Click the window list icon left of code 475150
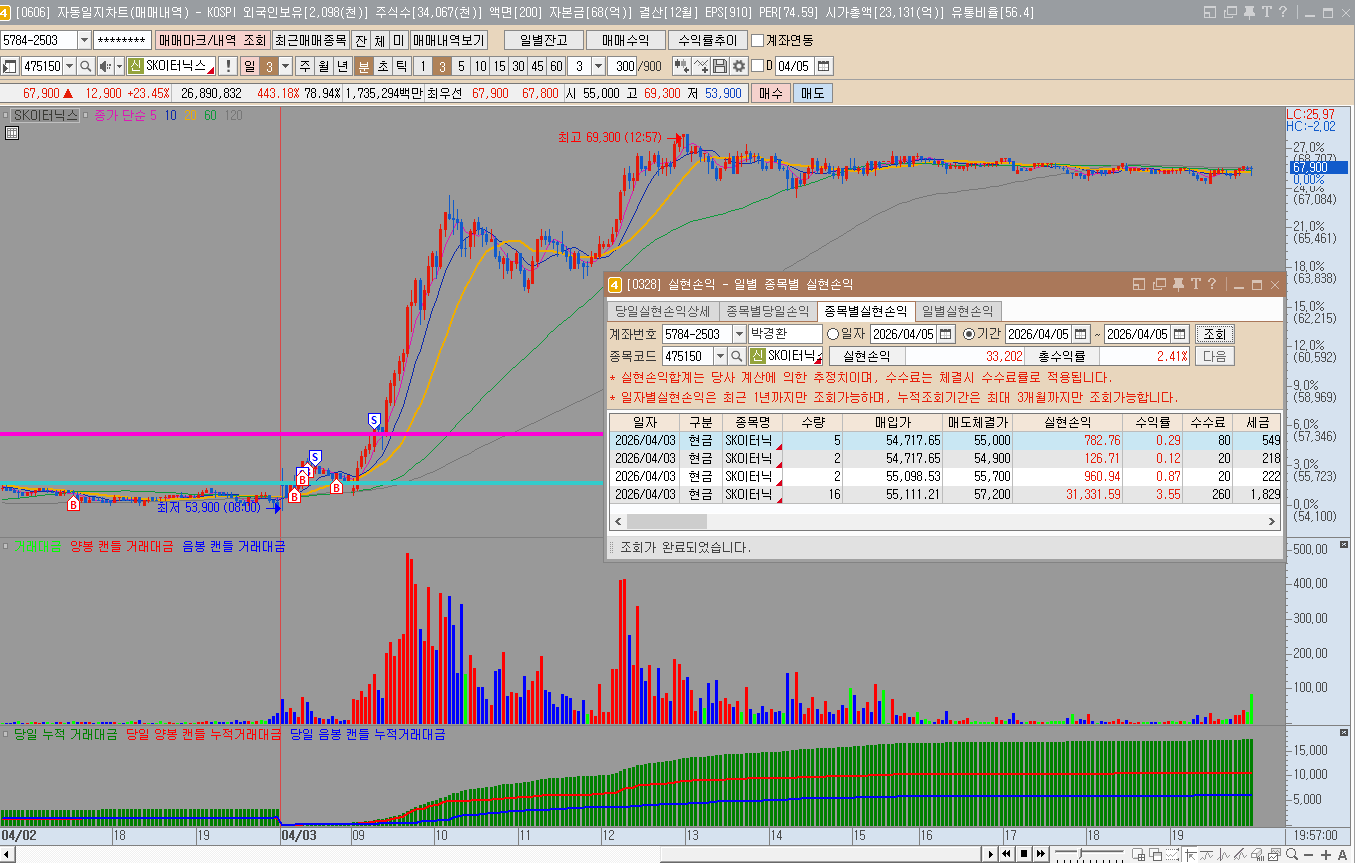Screen dimensions: 1355x863 click(10, 66)
